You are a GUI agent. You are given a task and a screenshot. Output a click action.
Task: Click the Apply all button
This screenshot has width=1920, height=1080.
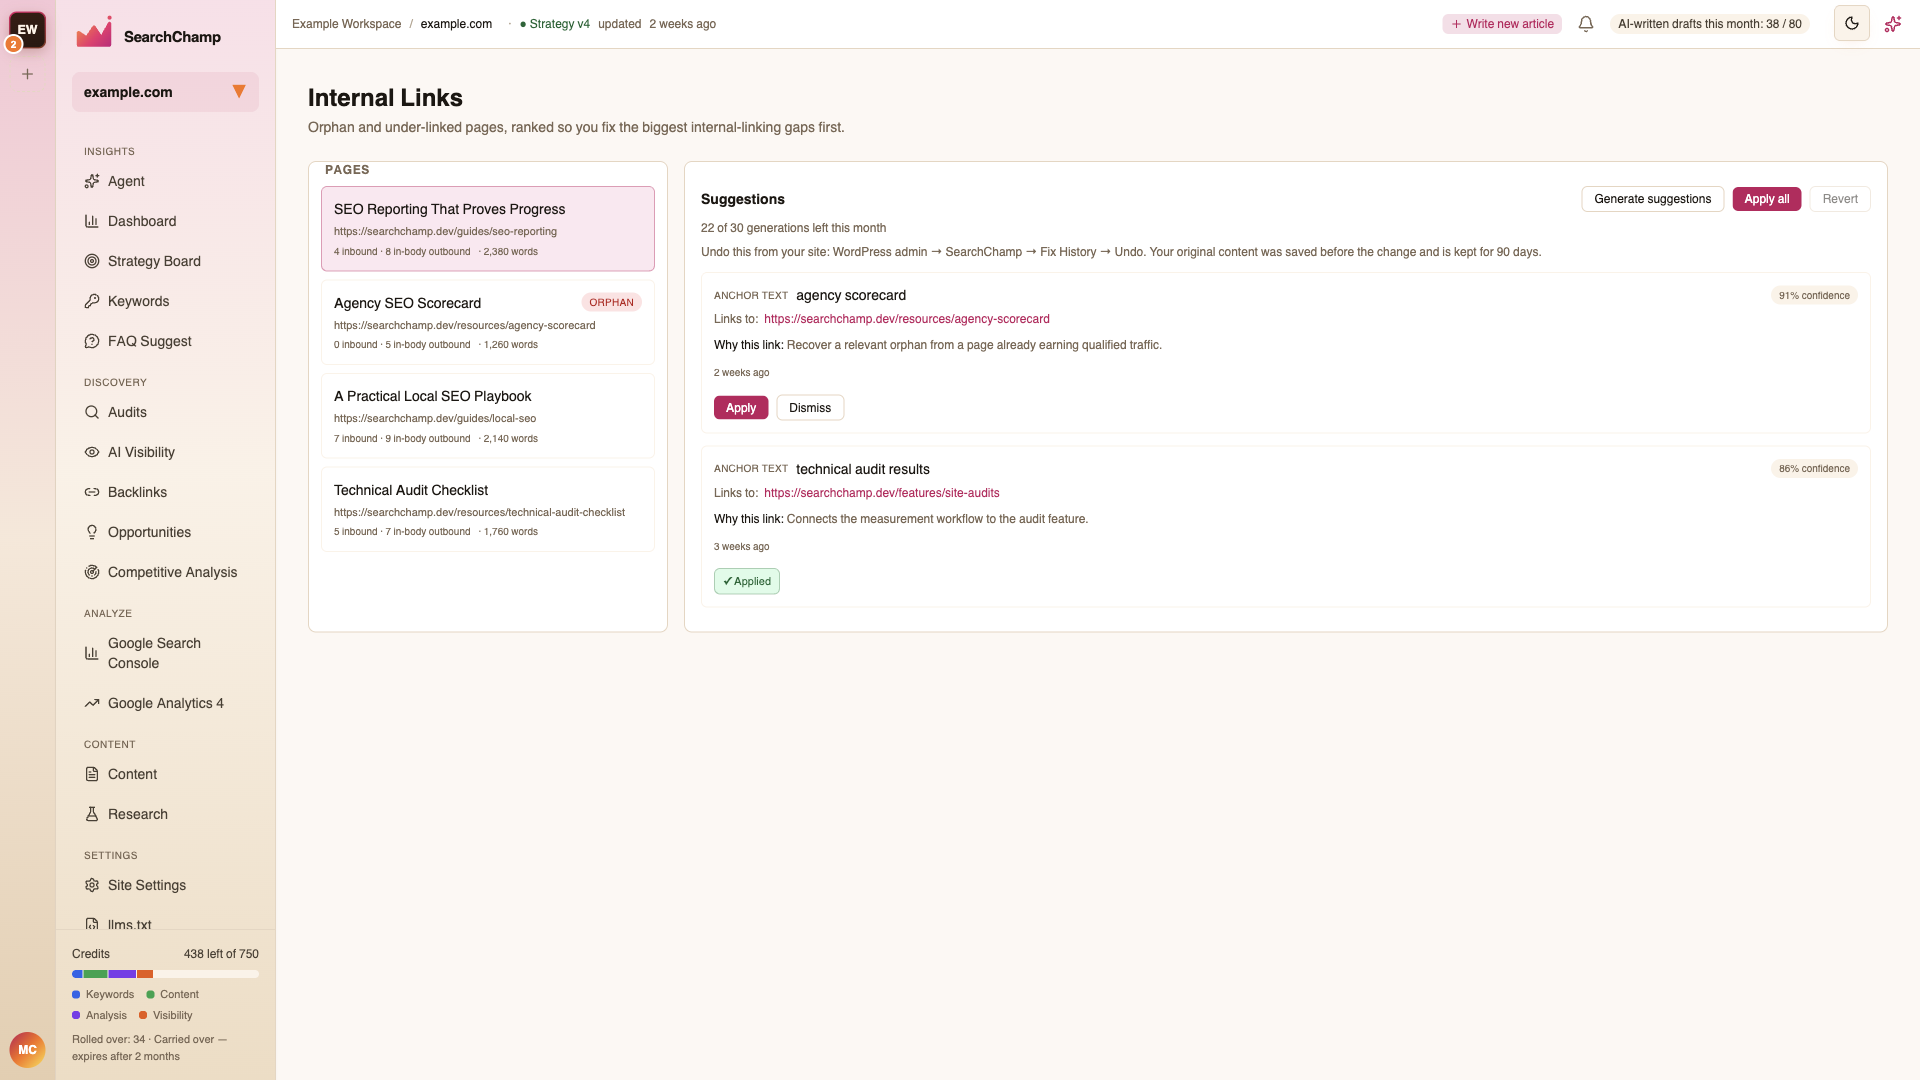pos(1766,199)
